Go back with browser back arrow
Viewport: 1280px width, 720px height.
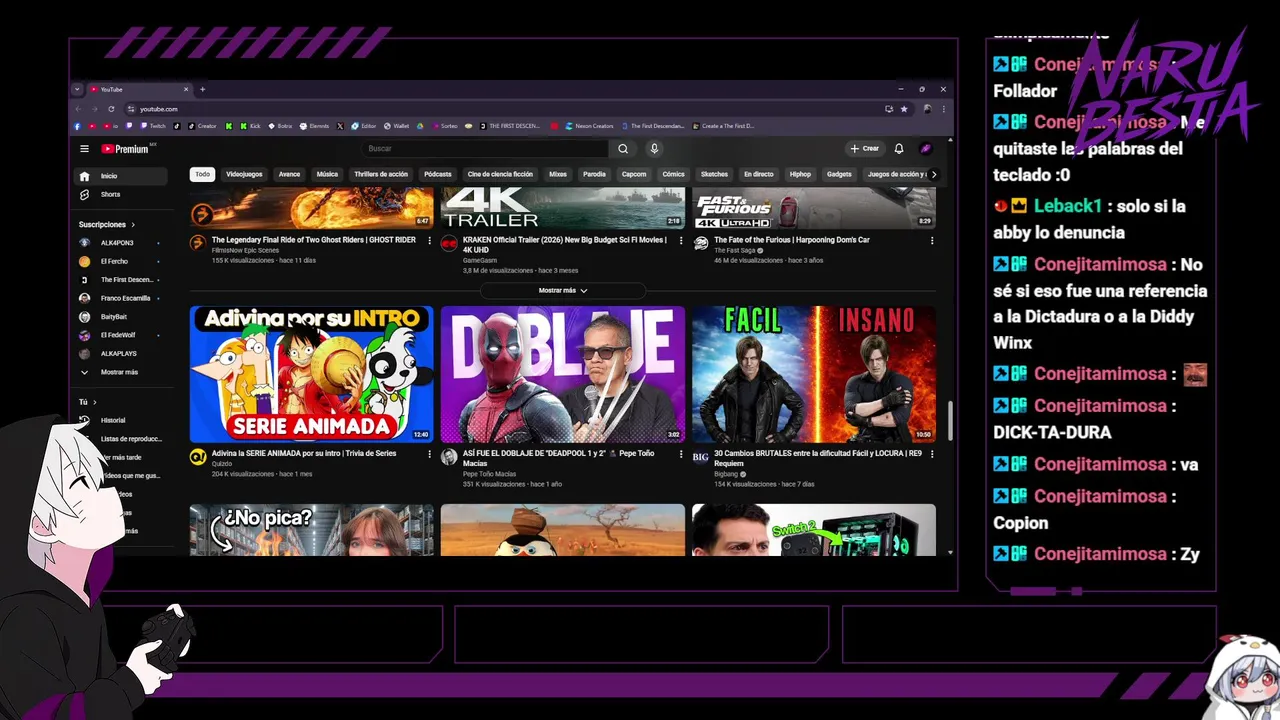78,109
